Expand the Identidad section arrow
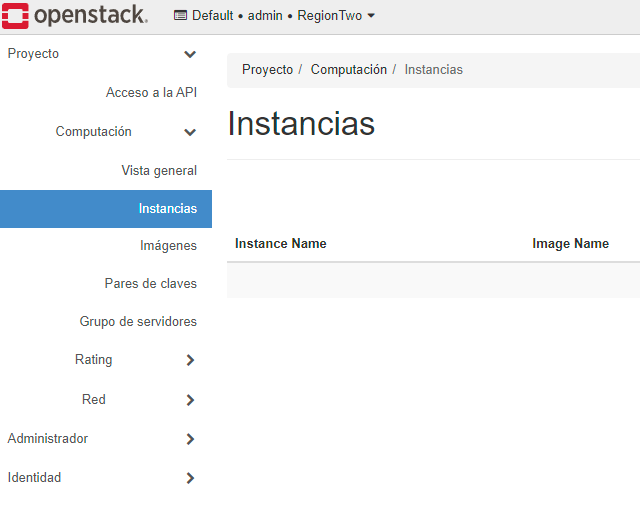Screen dimensions: 640x527 pyautogui.click(x=190, y=478)
